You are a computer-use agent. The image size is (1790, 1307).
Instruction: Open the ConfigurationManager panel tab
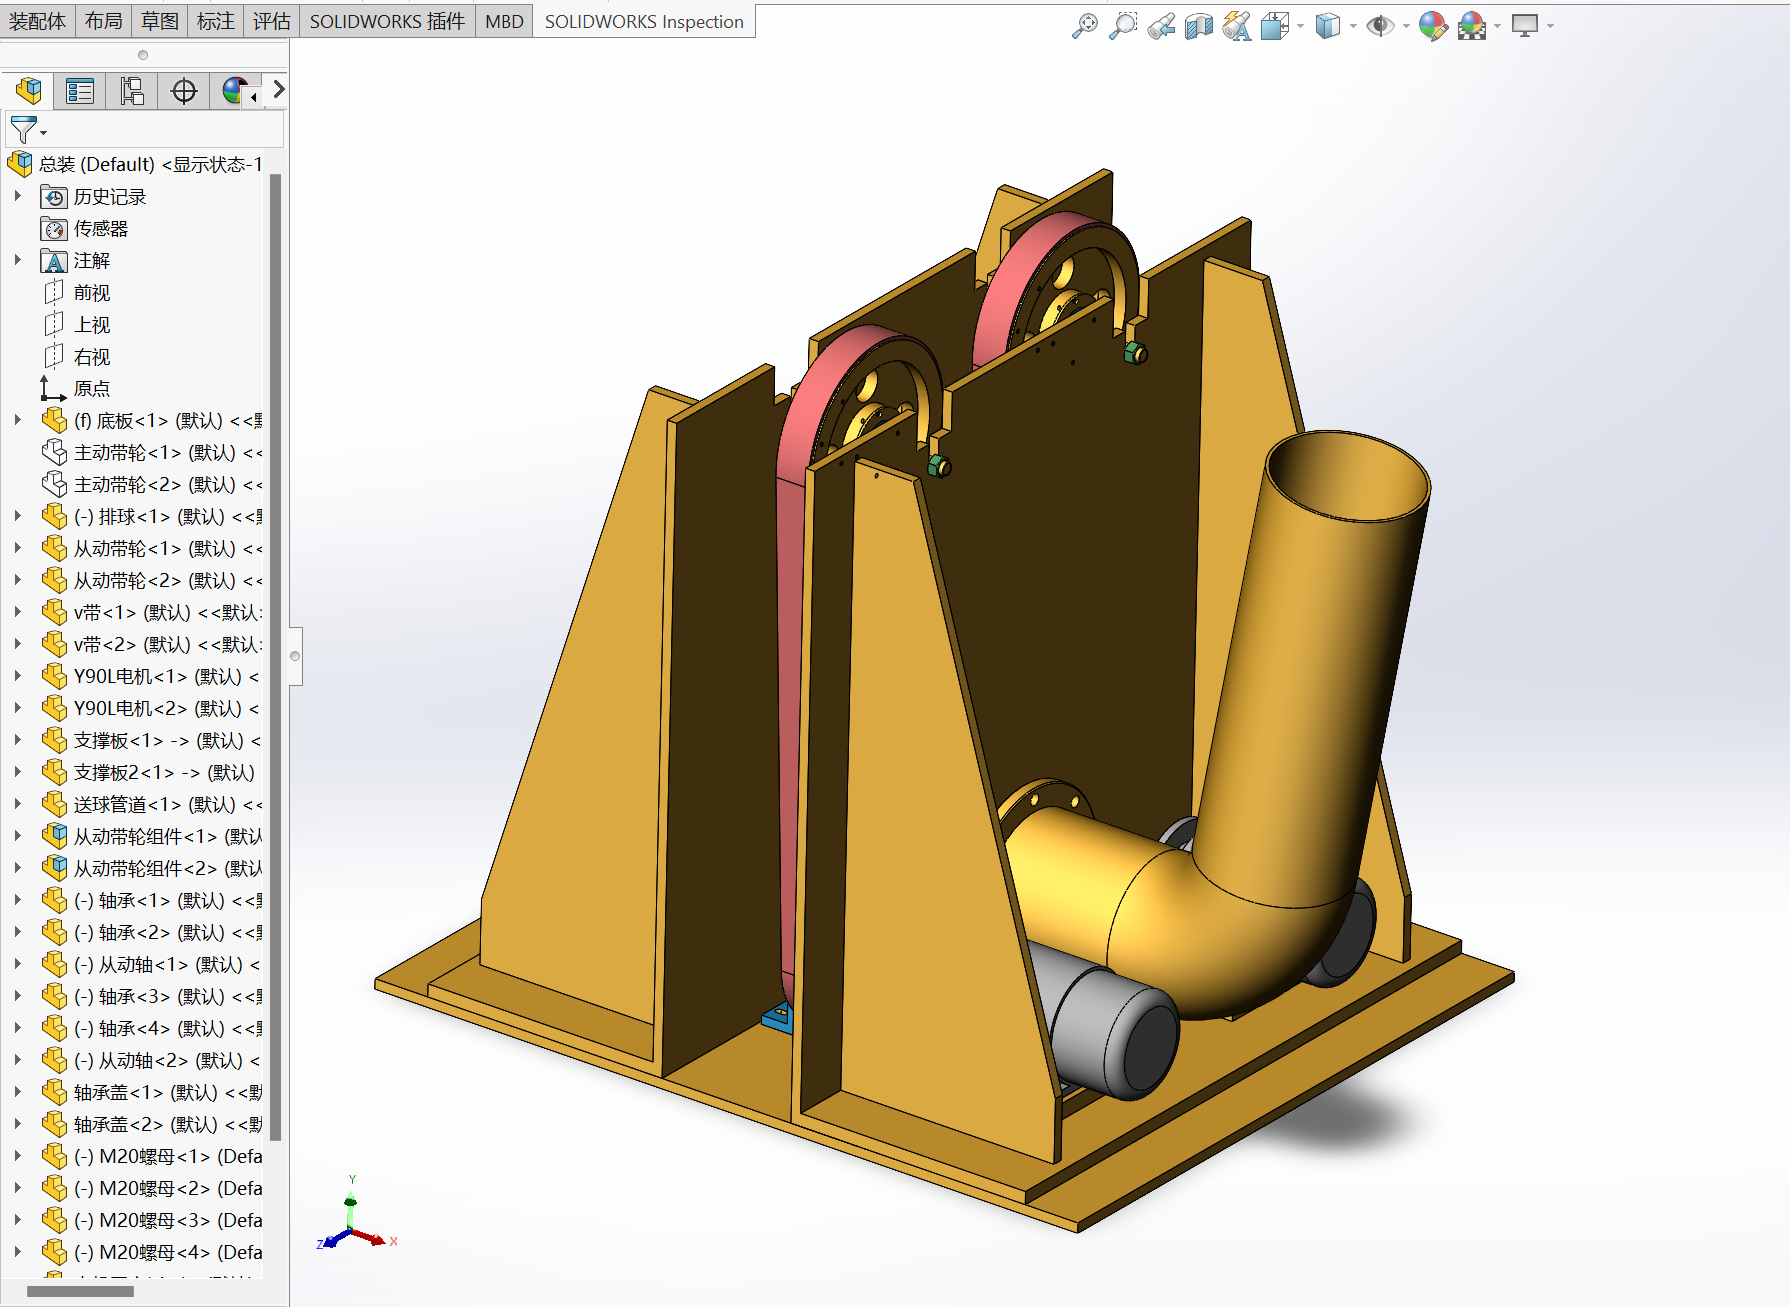coord(131,92)
